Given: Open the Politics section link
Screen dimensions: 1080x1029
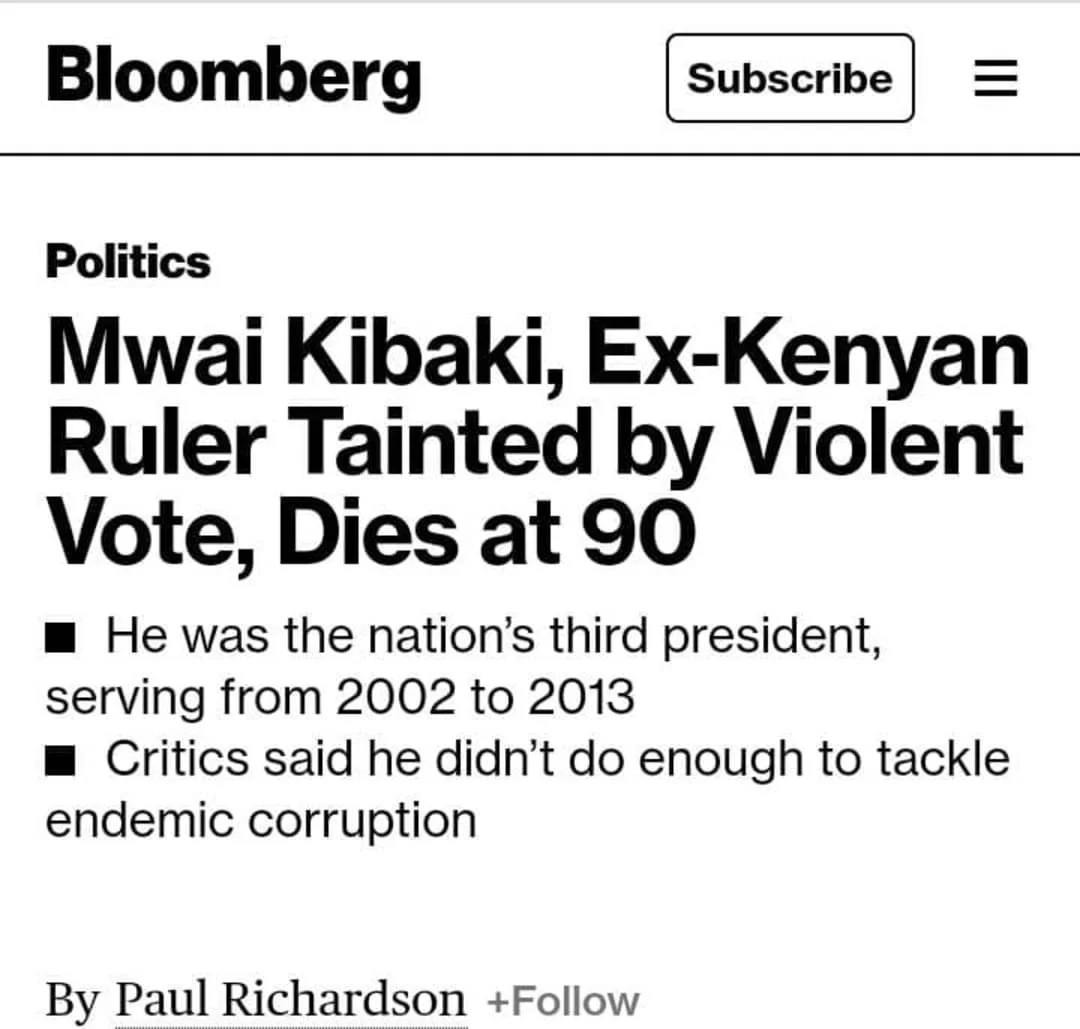Looking at the screenshot, I should (x=128, y=262).
